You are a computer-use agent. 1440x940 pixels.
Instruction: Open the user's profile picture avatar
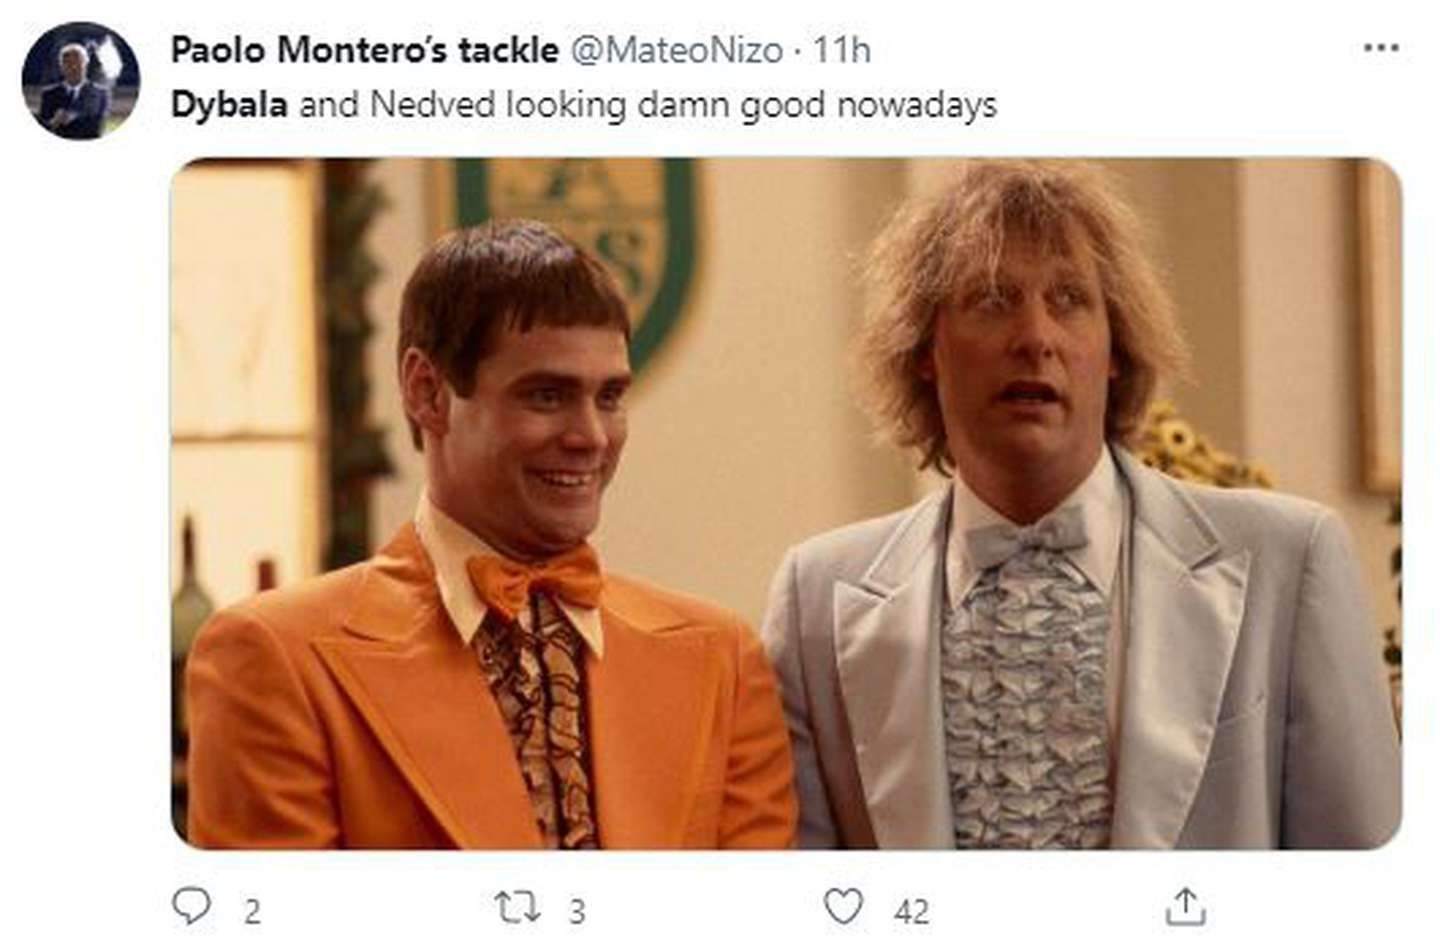[x=80, y=80]
